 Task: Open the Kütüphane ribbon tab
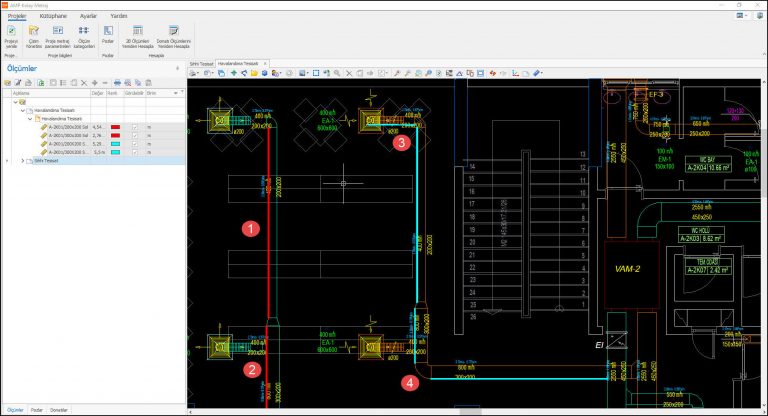pyautogui.click(x=54, y=17)
